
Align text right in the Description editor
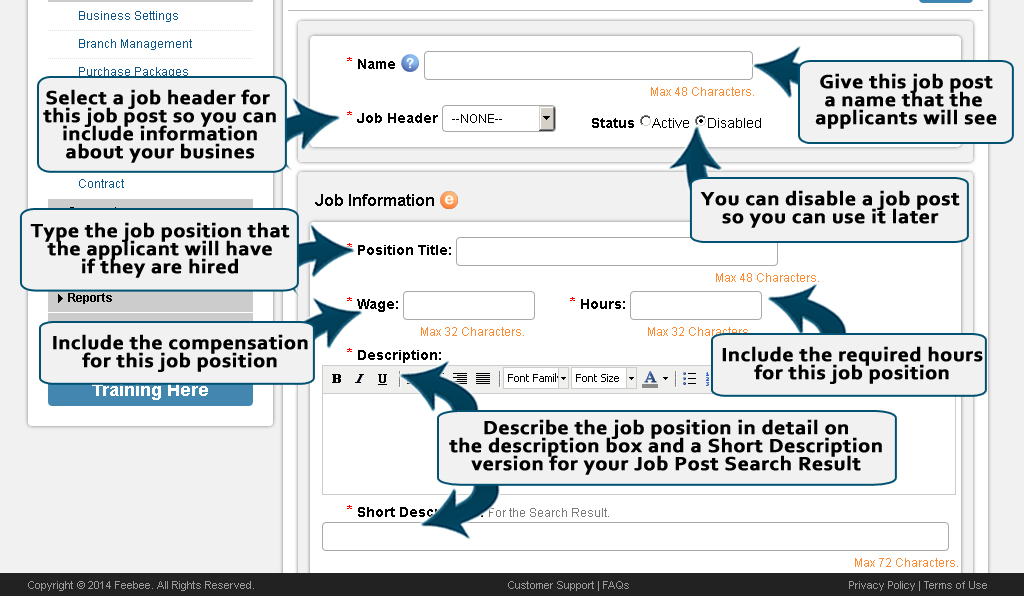(x=461, y=378)
